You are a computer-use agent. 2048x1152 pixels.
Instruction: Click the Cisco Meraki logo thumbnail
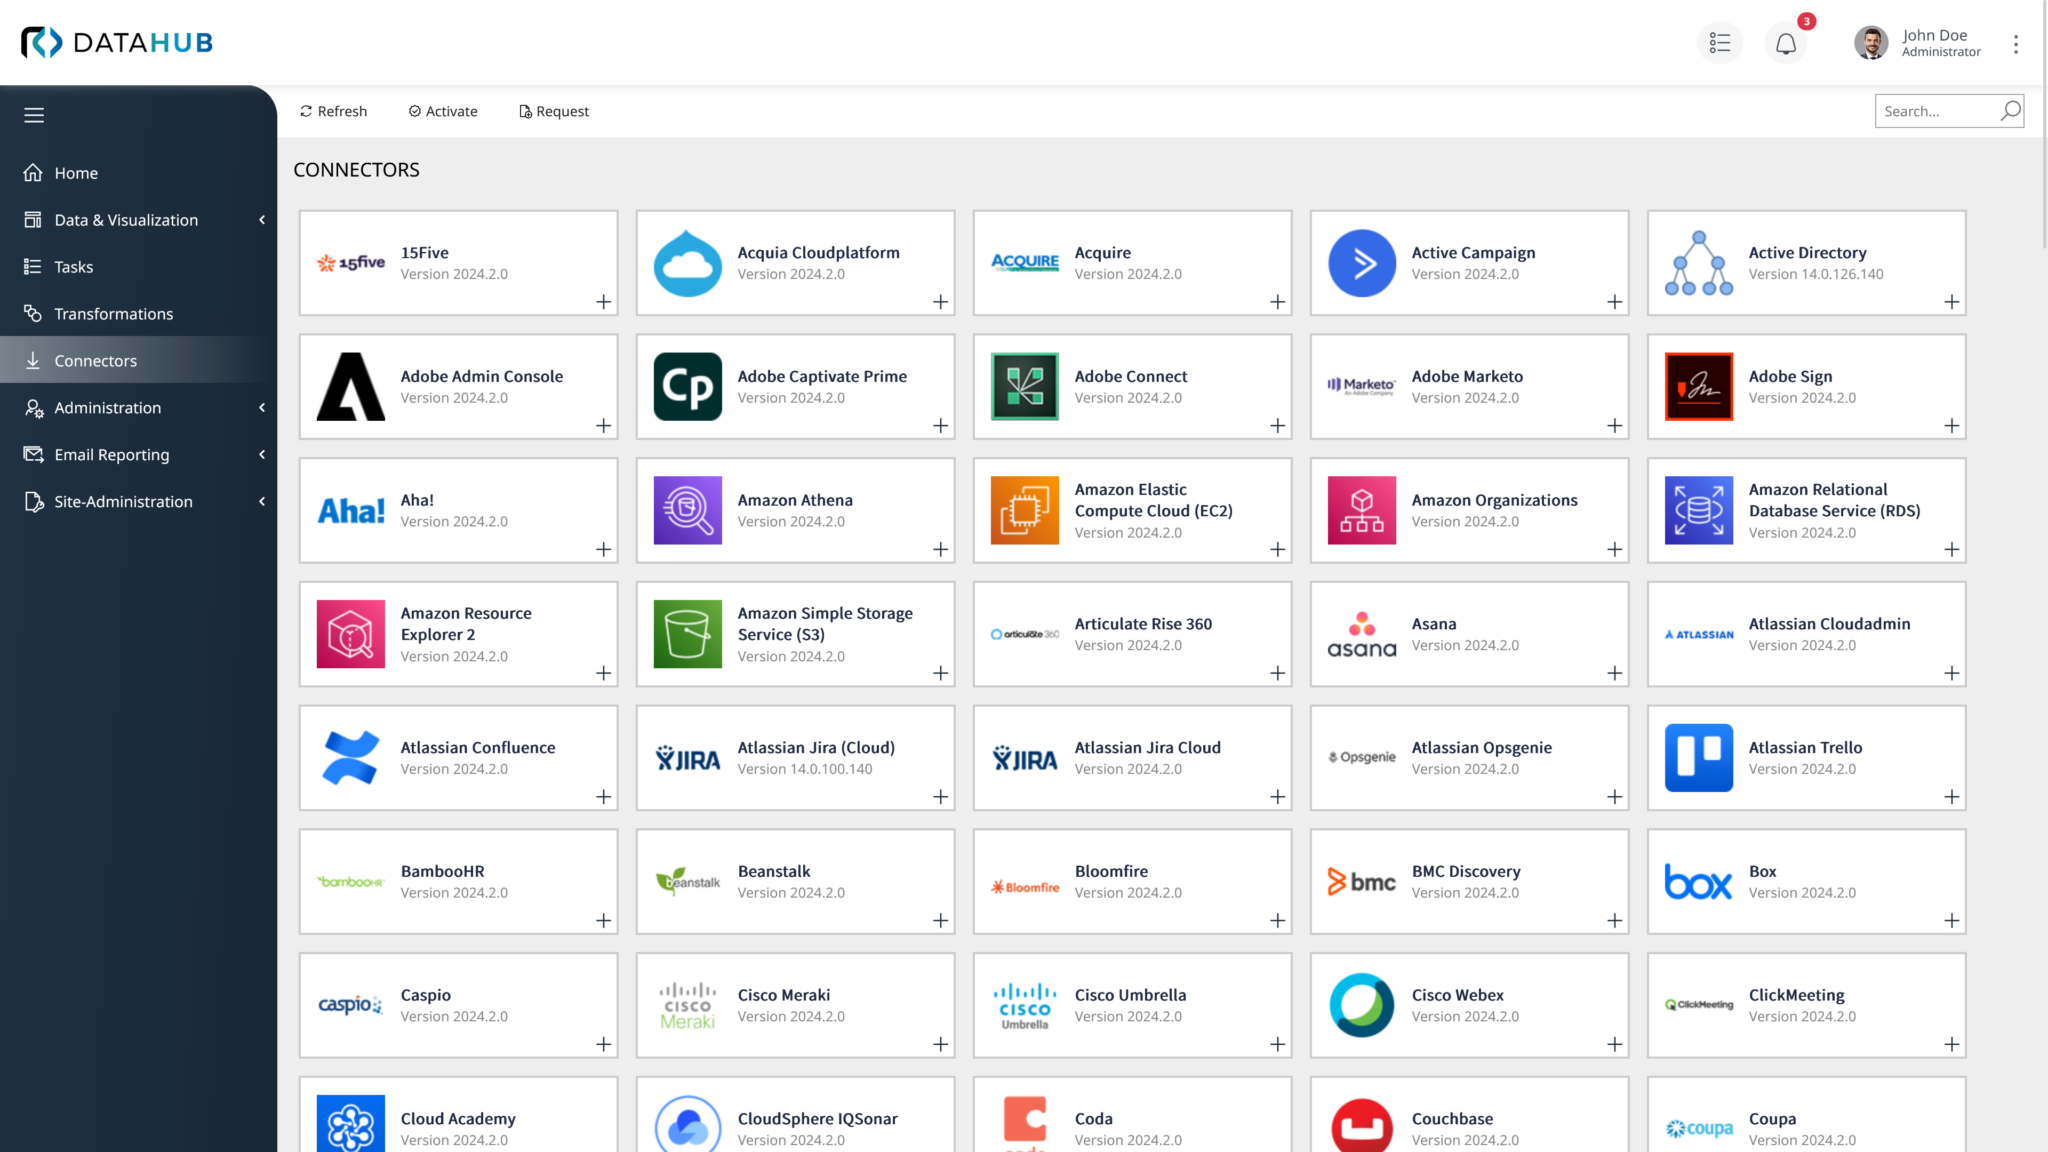coord(687,1005)
